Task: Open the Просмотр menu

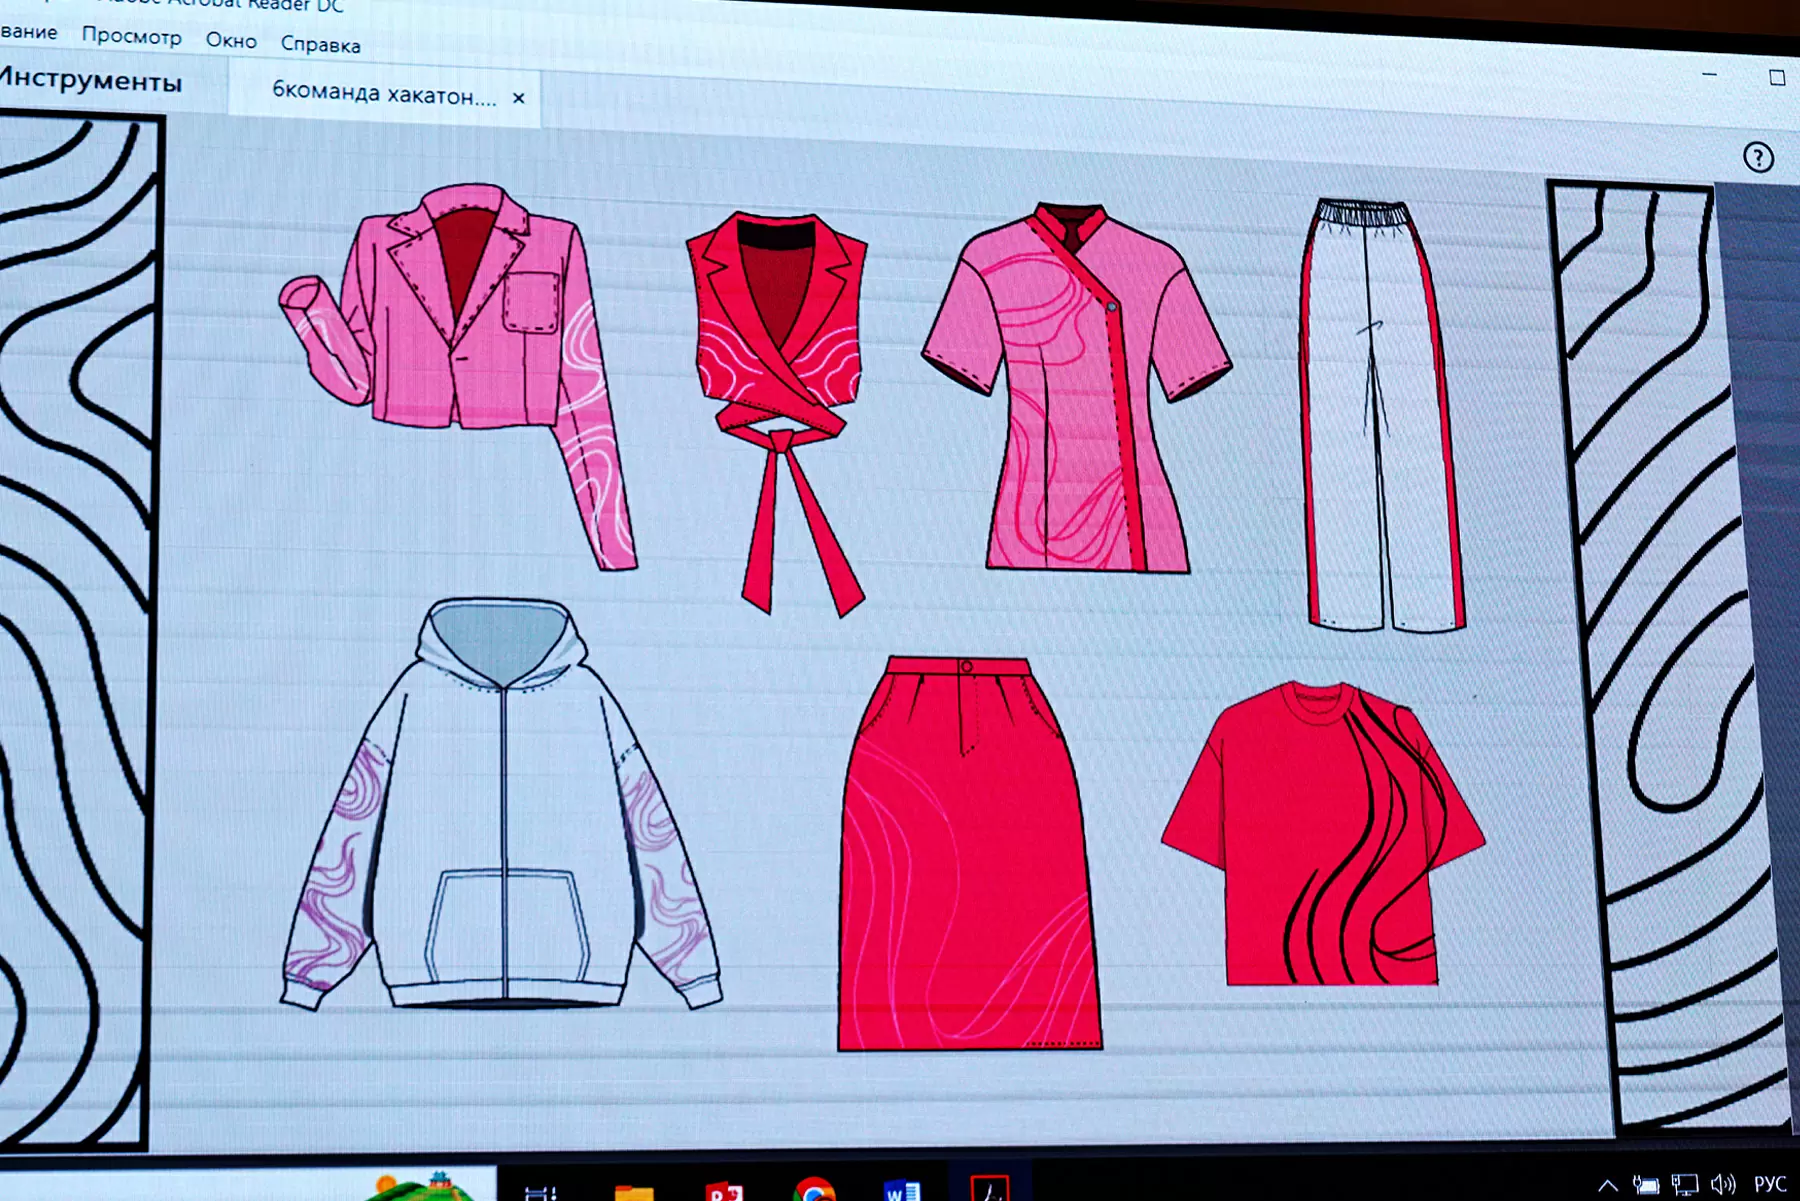Action: click(131, 37)
